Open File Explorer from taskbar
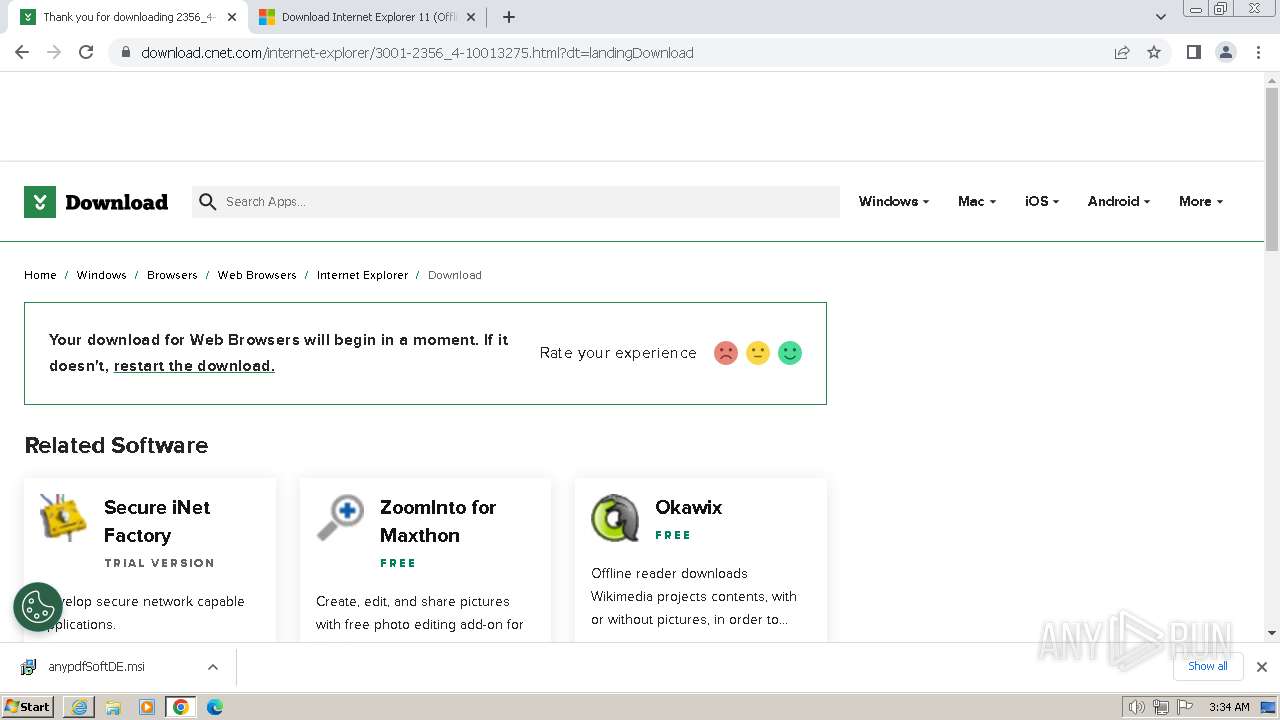Screen dimensions: 1280x720 pyautogui.click(x=113, y=707)
